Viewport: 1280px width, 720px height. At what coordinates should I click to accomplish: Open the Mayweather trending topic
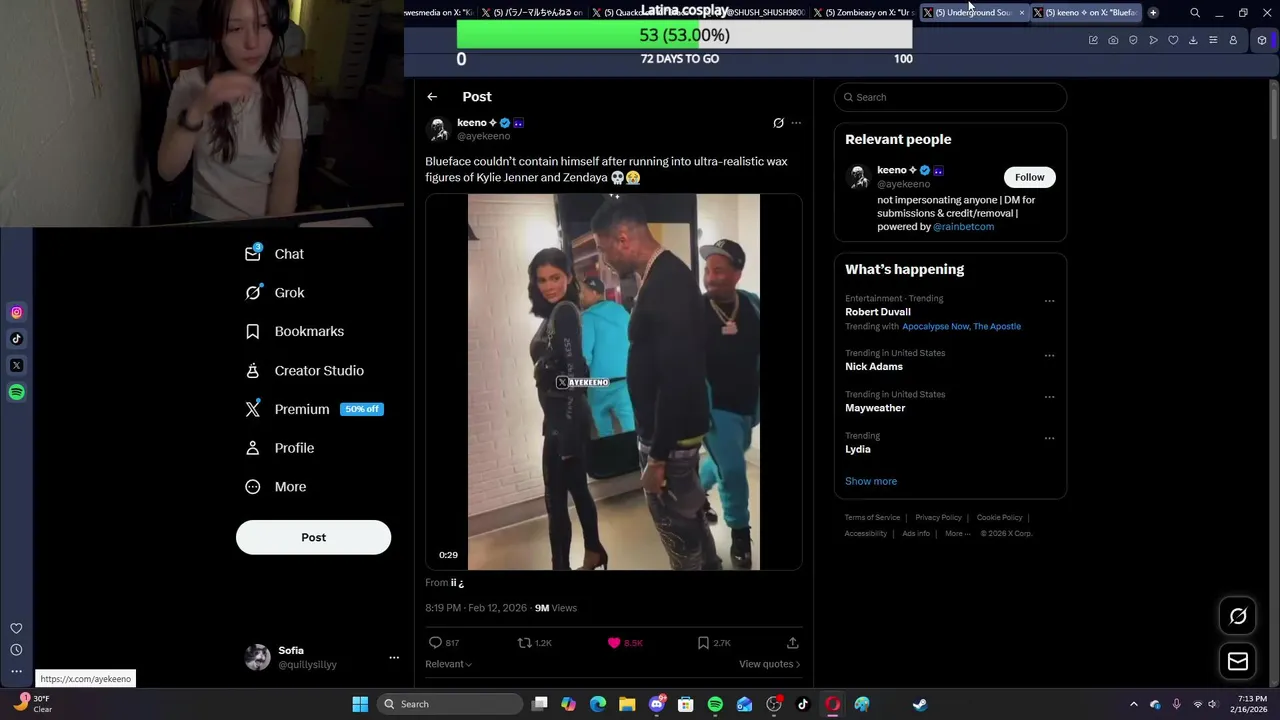(875, 408)
